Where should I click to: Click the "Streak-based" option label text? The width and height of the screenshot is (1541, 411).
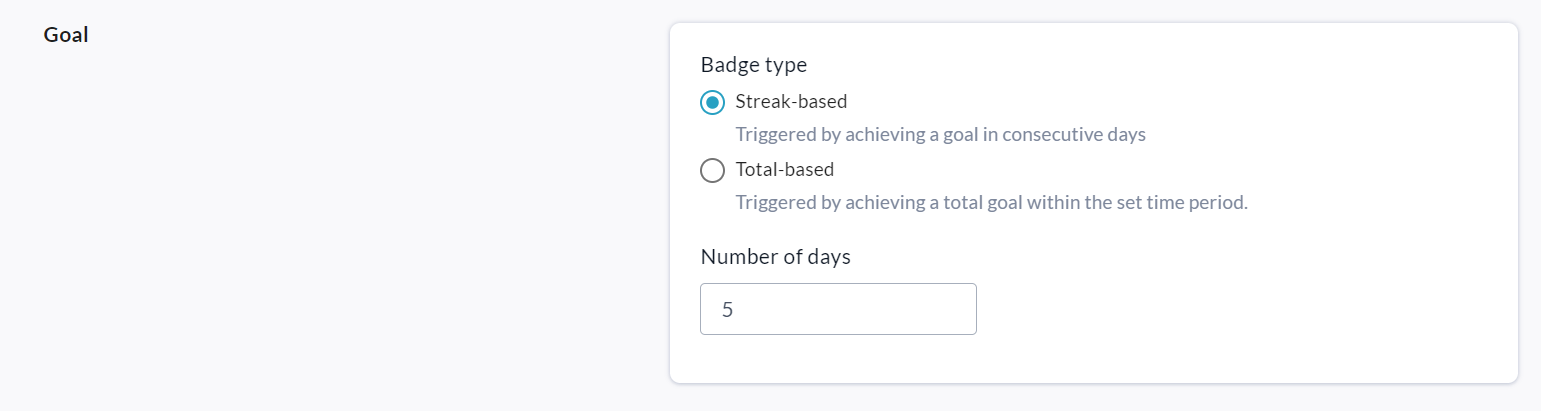click(791, 101)
